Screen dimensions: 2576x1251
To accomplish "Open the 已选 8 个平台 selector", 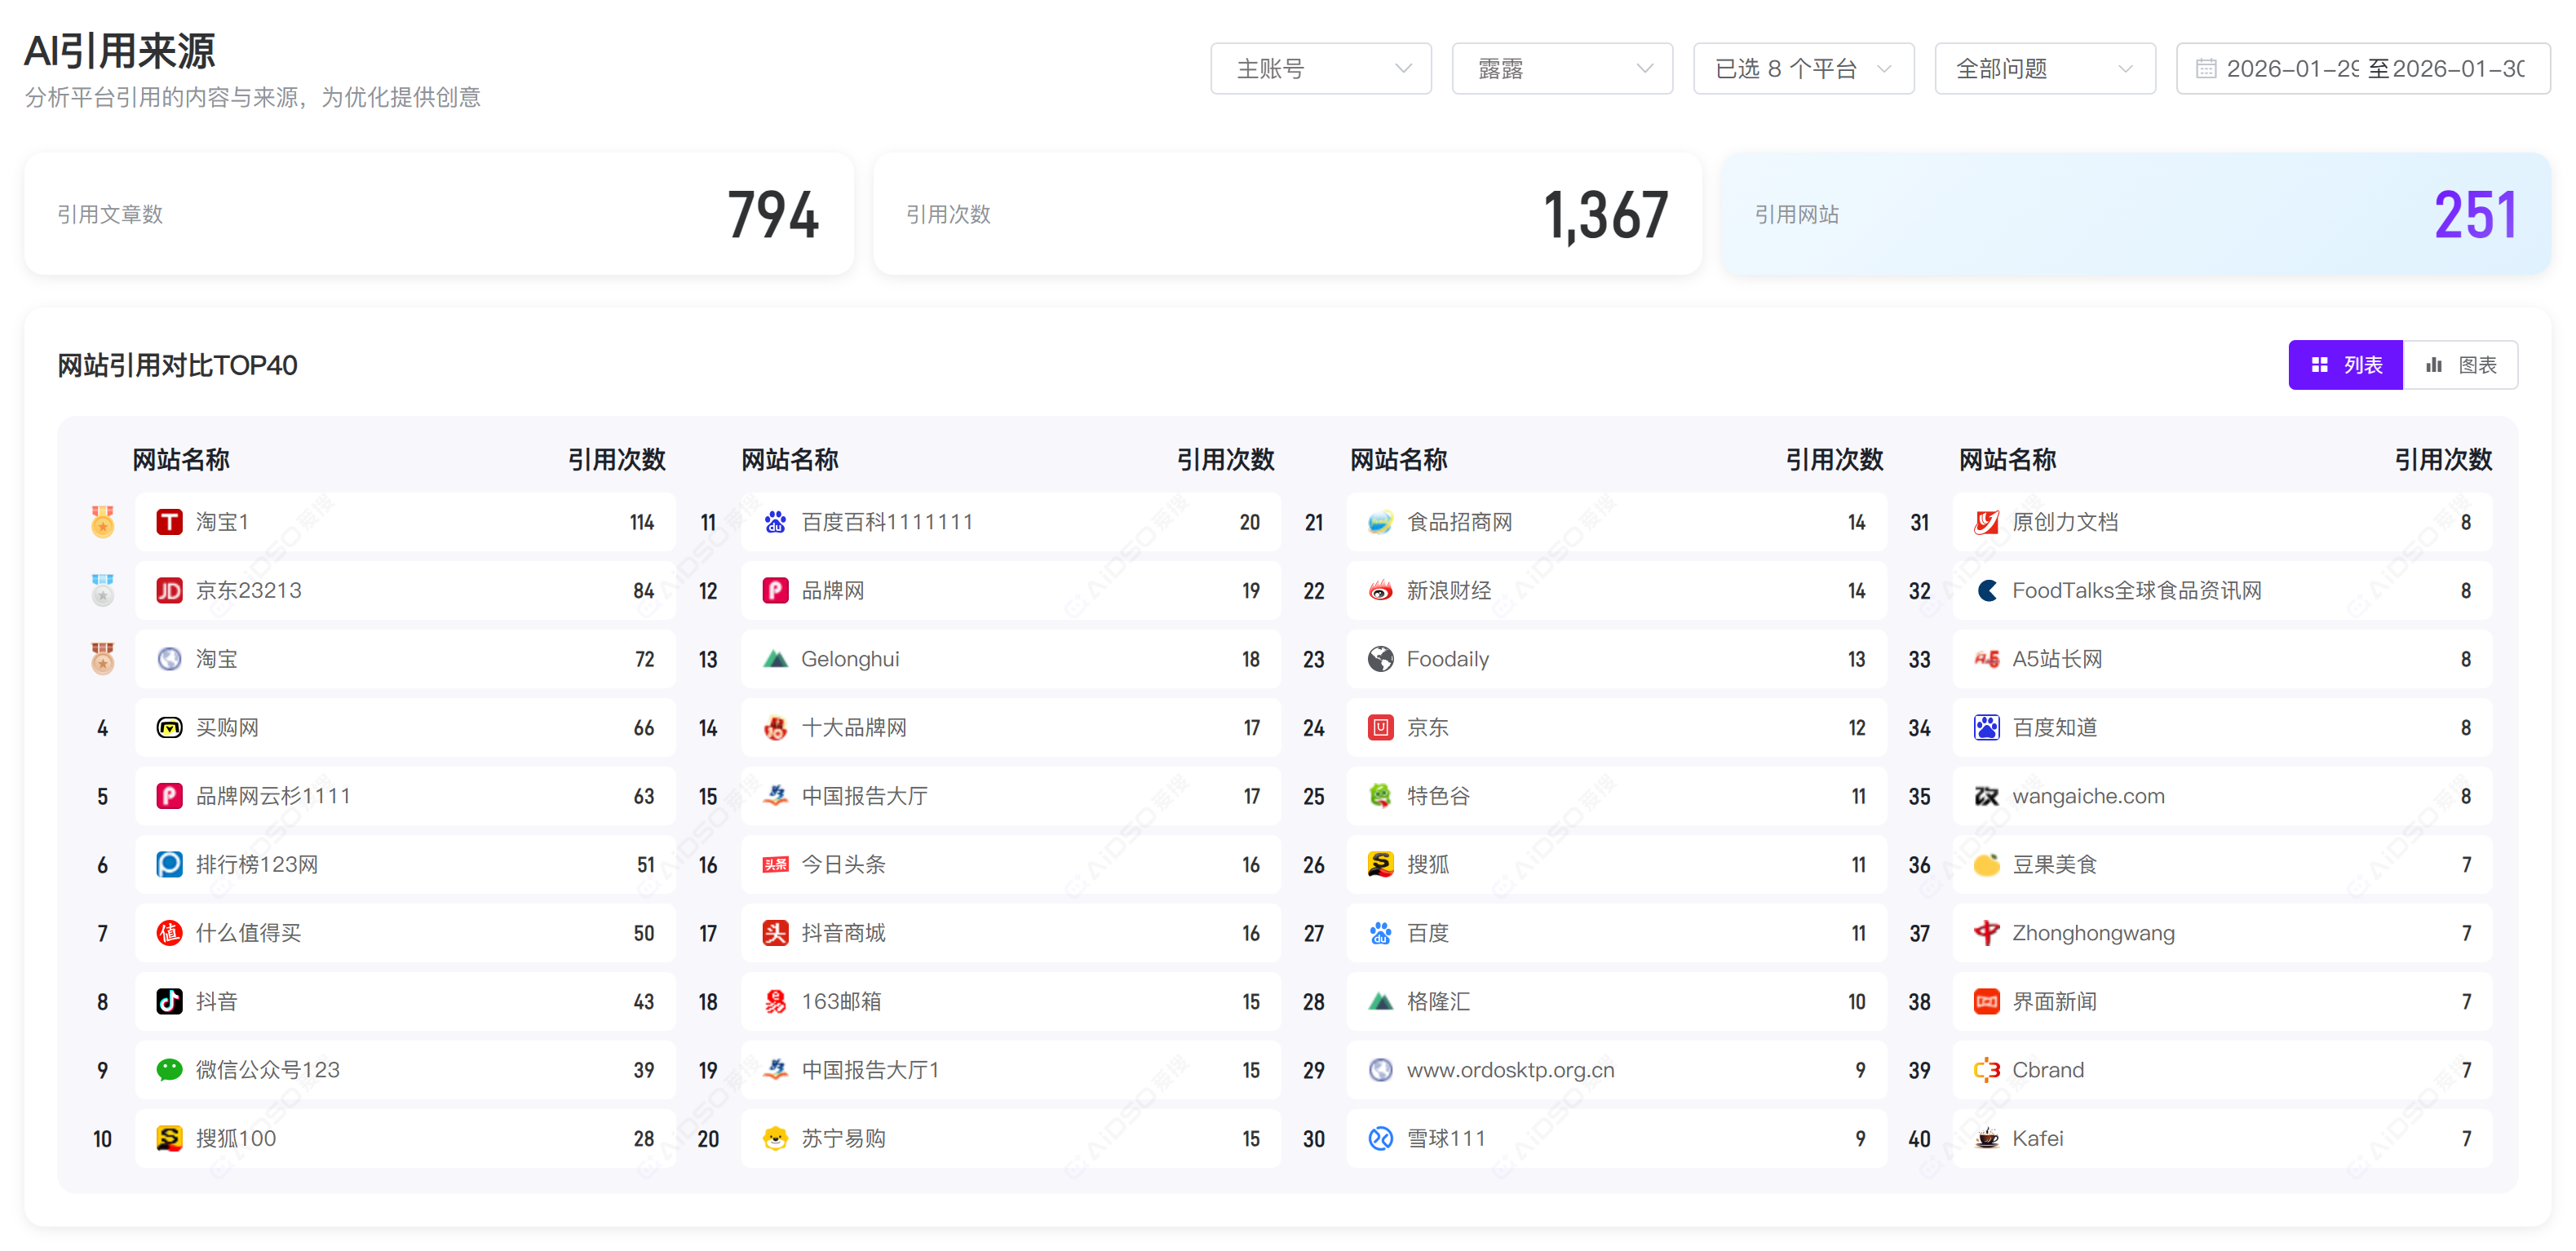I will [1803, 69].
